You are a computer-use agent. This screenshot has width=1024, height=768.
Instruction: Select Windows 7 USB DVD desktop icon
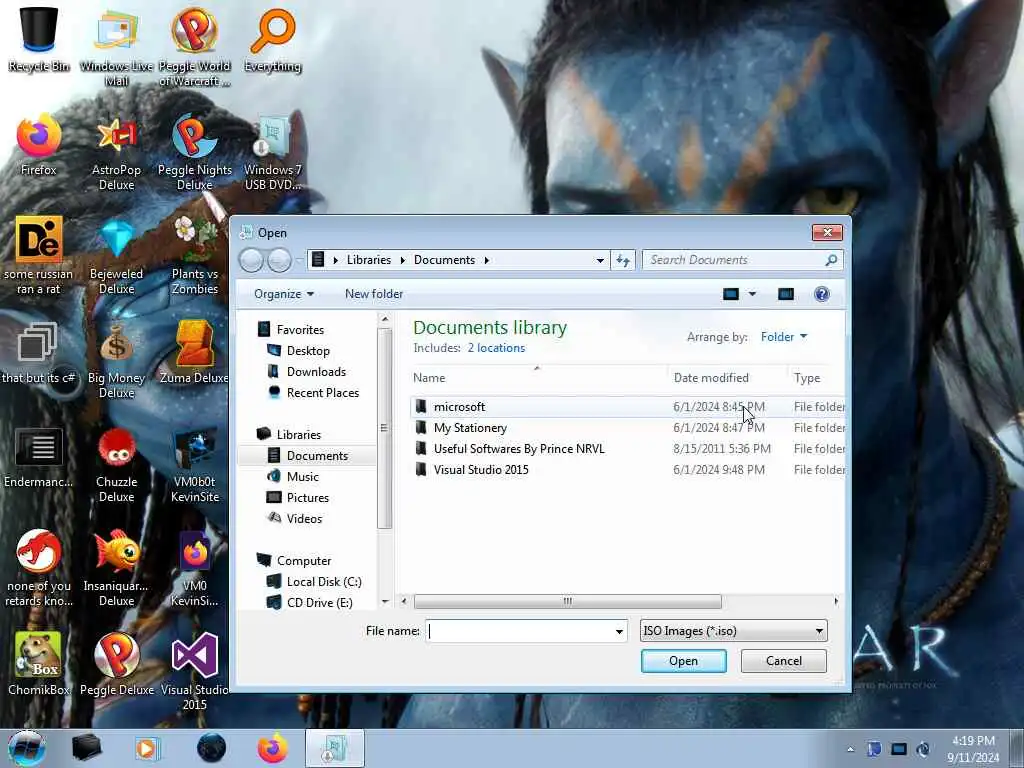click(273, 152)
